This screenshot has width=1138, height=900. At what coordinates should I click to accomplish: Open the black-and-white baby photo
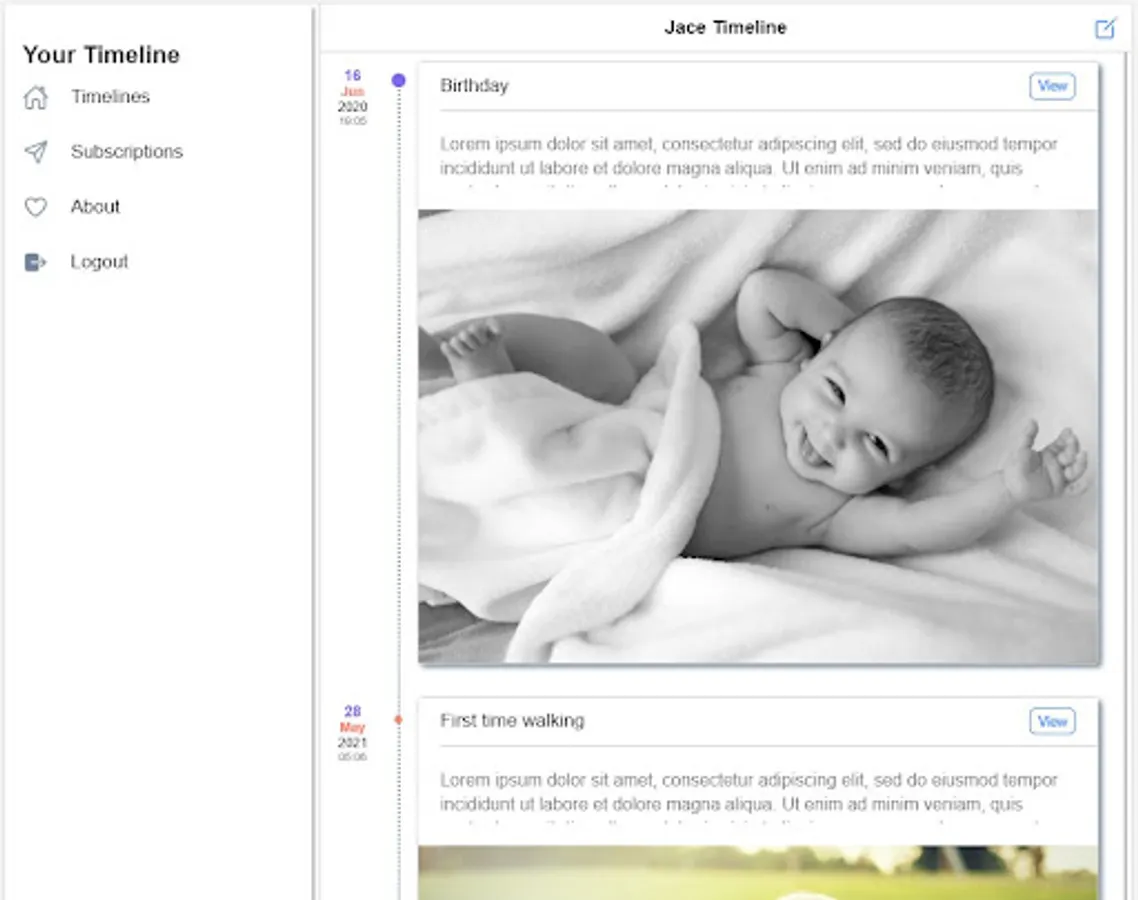[758, 437]
